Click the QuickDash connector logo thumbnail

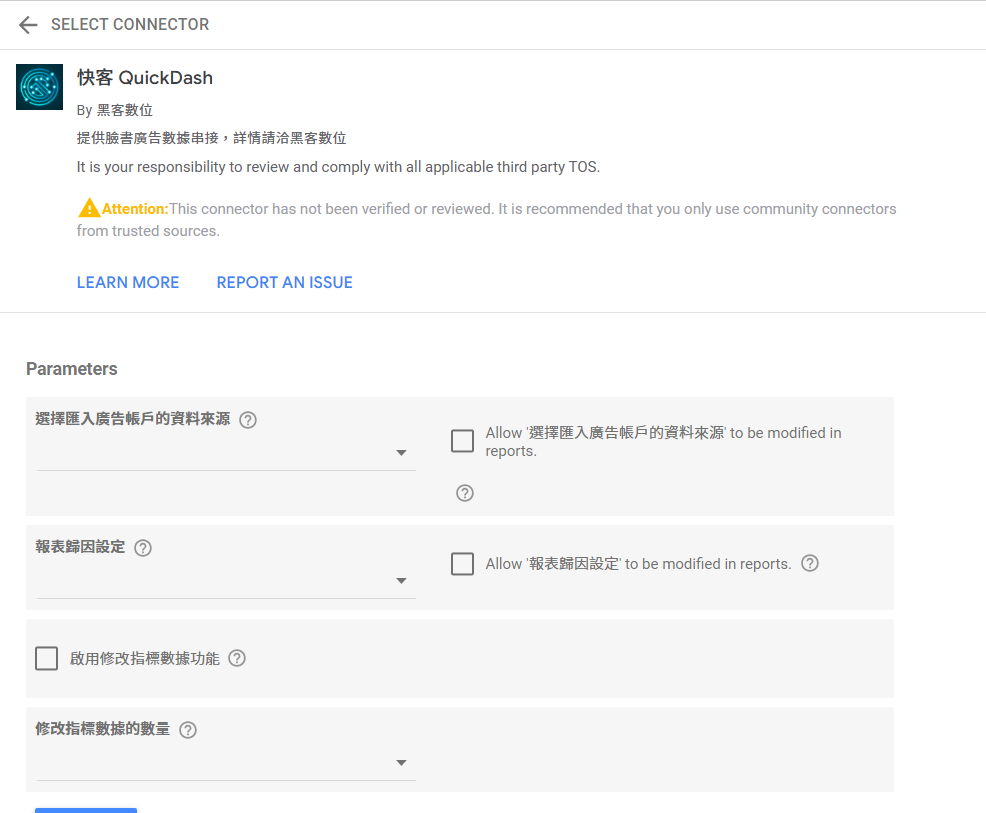(40, 87)
